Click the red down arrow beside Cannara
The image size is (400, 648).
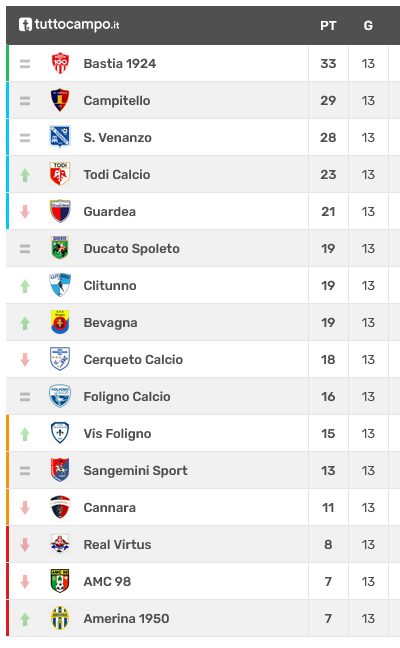[x=25, y=507]
